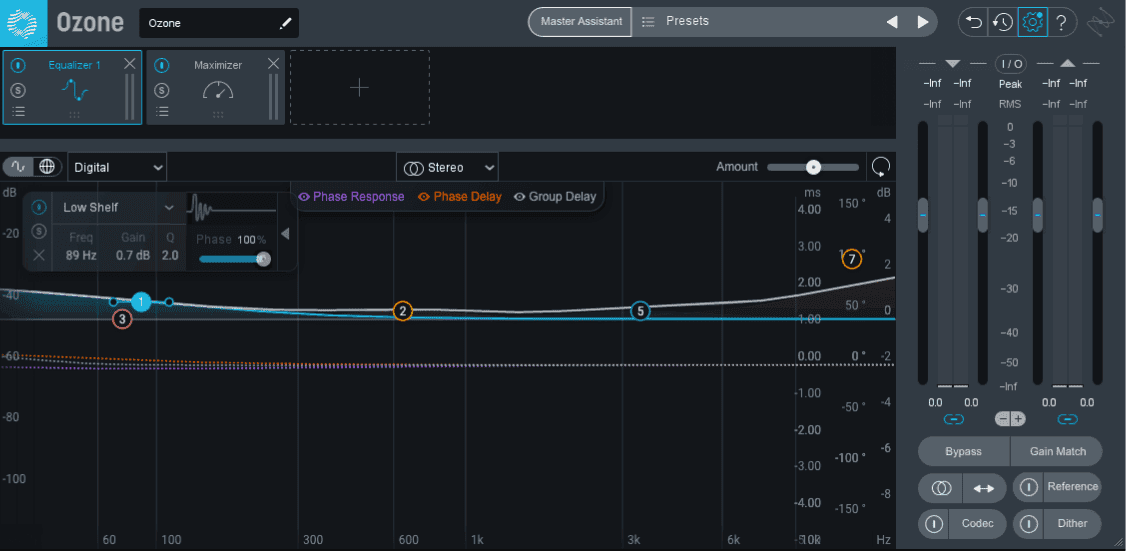Open the help question mark icon
This screenshot has width=1126, height=551.
point(1061,22)
